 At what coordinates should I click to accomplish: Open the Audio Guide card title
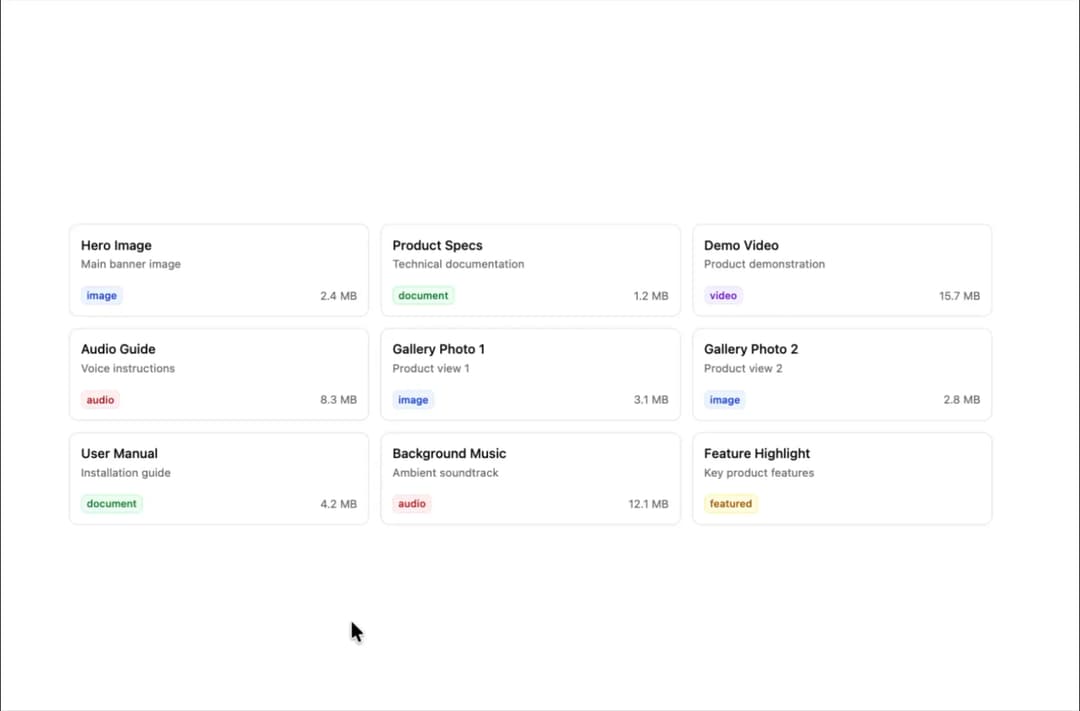118,349
